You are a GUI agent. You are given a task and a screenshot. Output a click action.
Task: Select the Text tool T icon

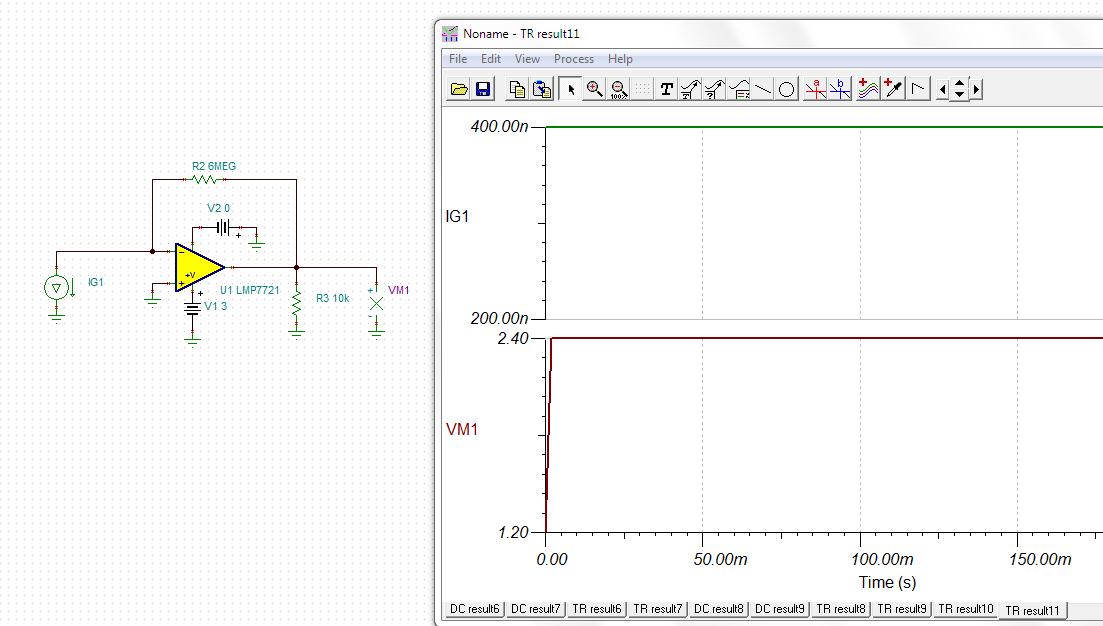tap(666, 89)
